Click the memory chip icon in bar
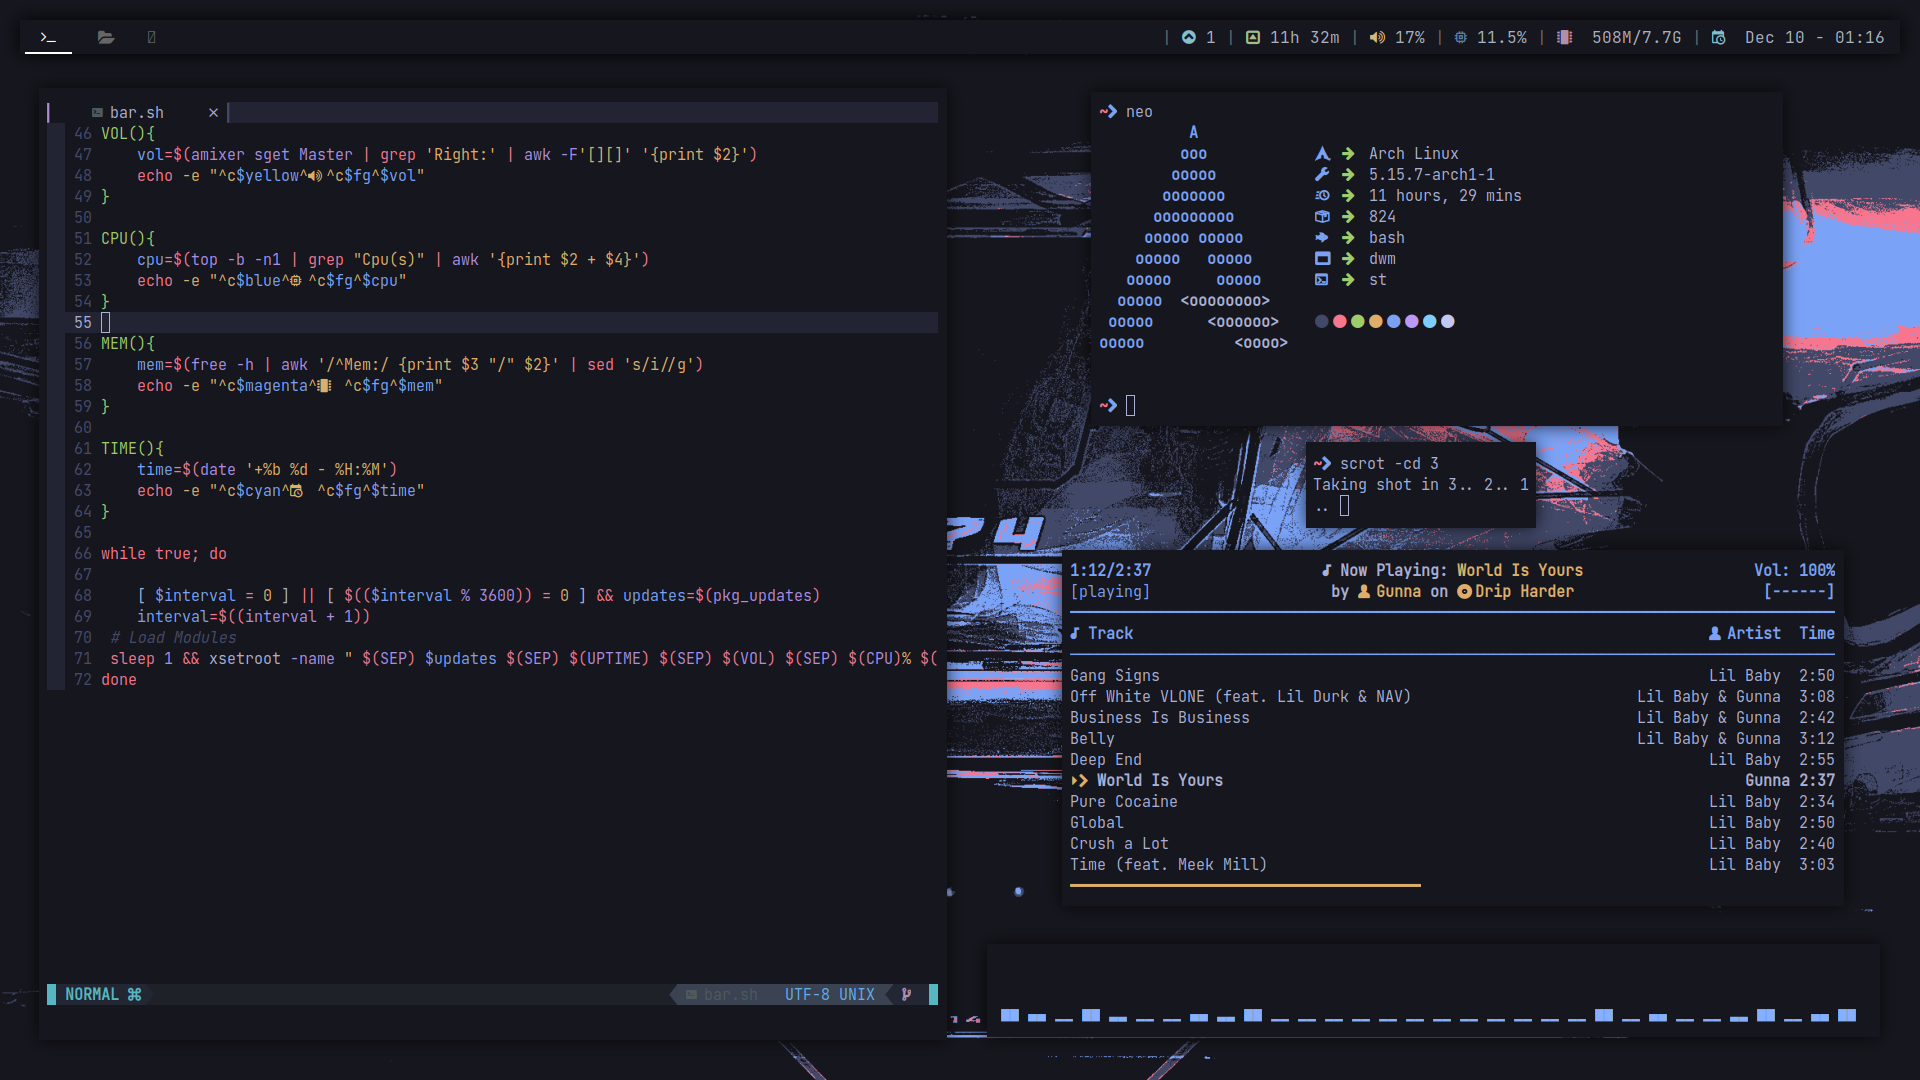The image size is (1920, 1080). pyautogui.click(x=1565, y=37)
